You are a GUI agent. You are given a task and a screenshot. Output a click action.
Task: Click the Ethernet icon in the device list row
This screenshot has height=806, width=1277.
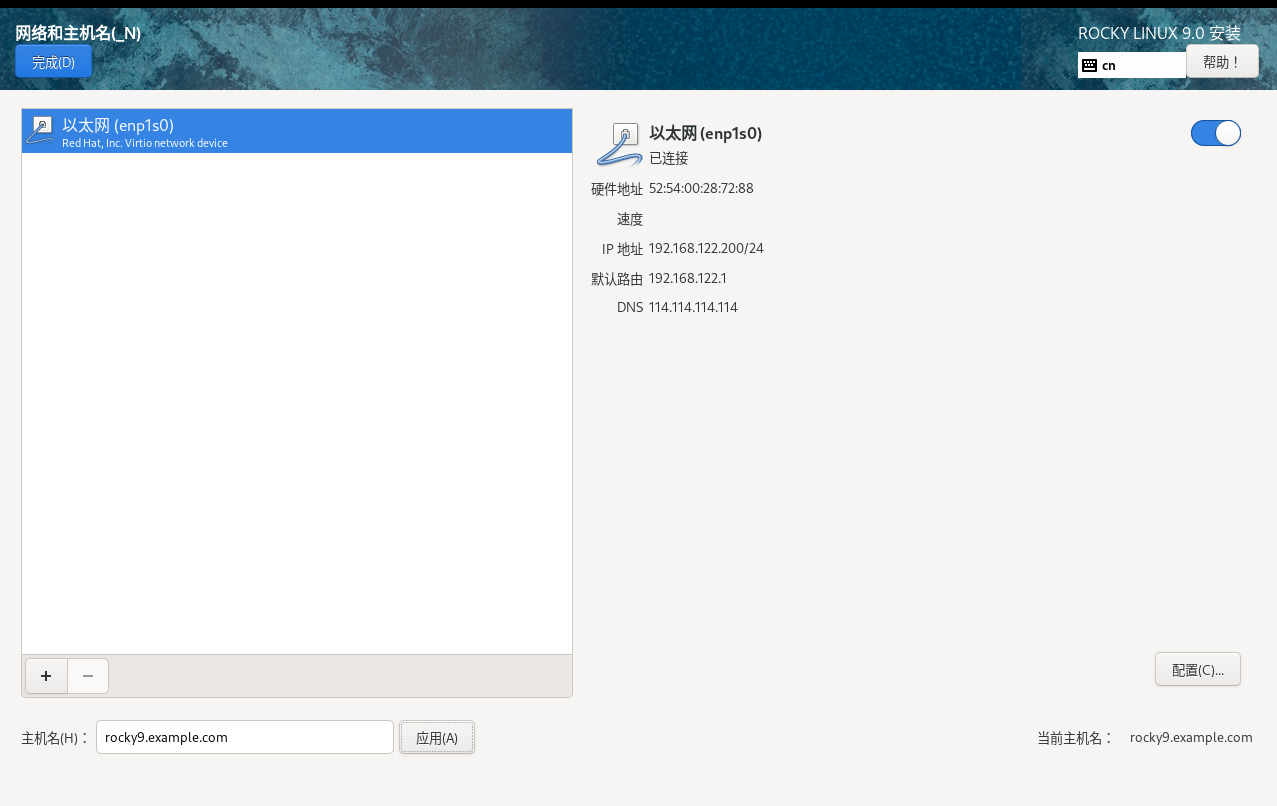tap(40, 130)
